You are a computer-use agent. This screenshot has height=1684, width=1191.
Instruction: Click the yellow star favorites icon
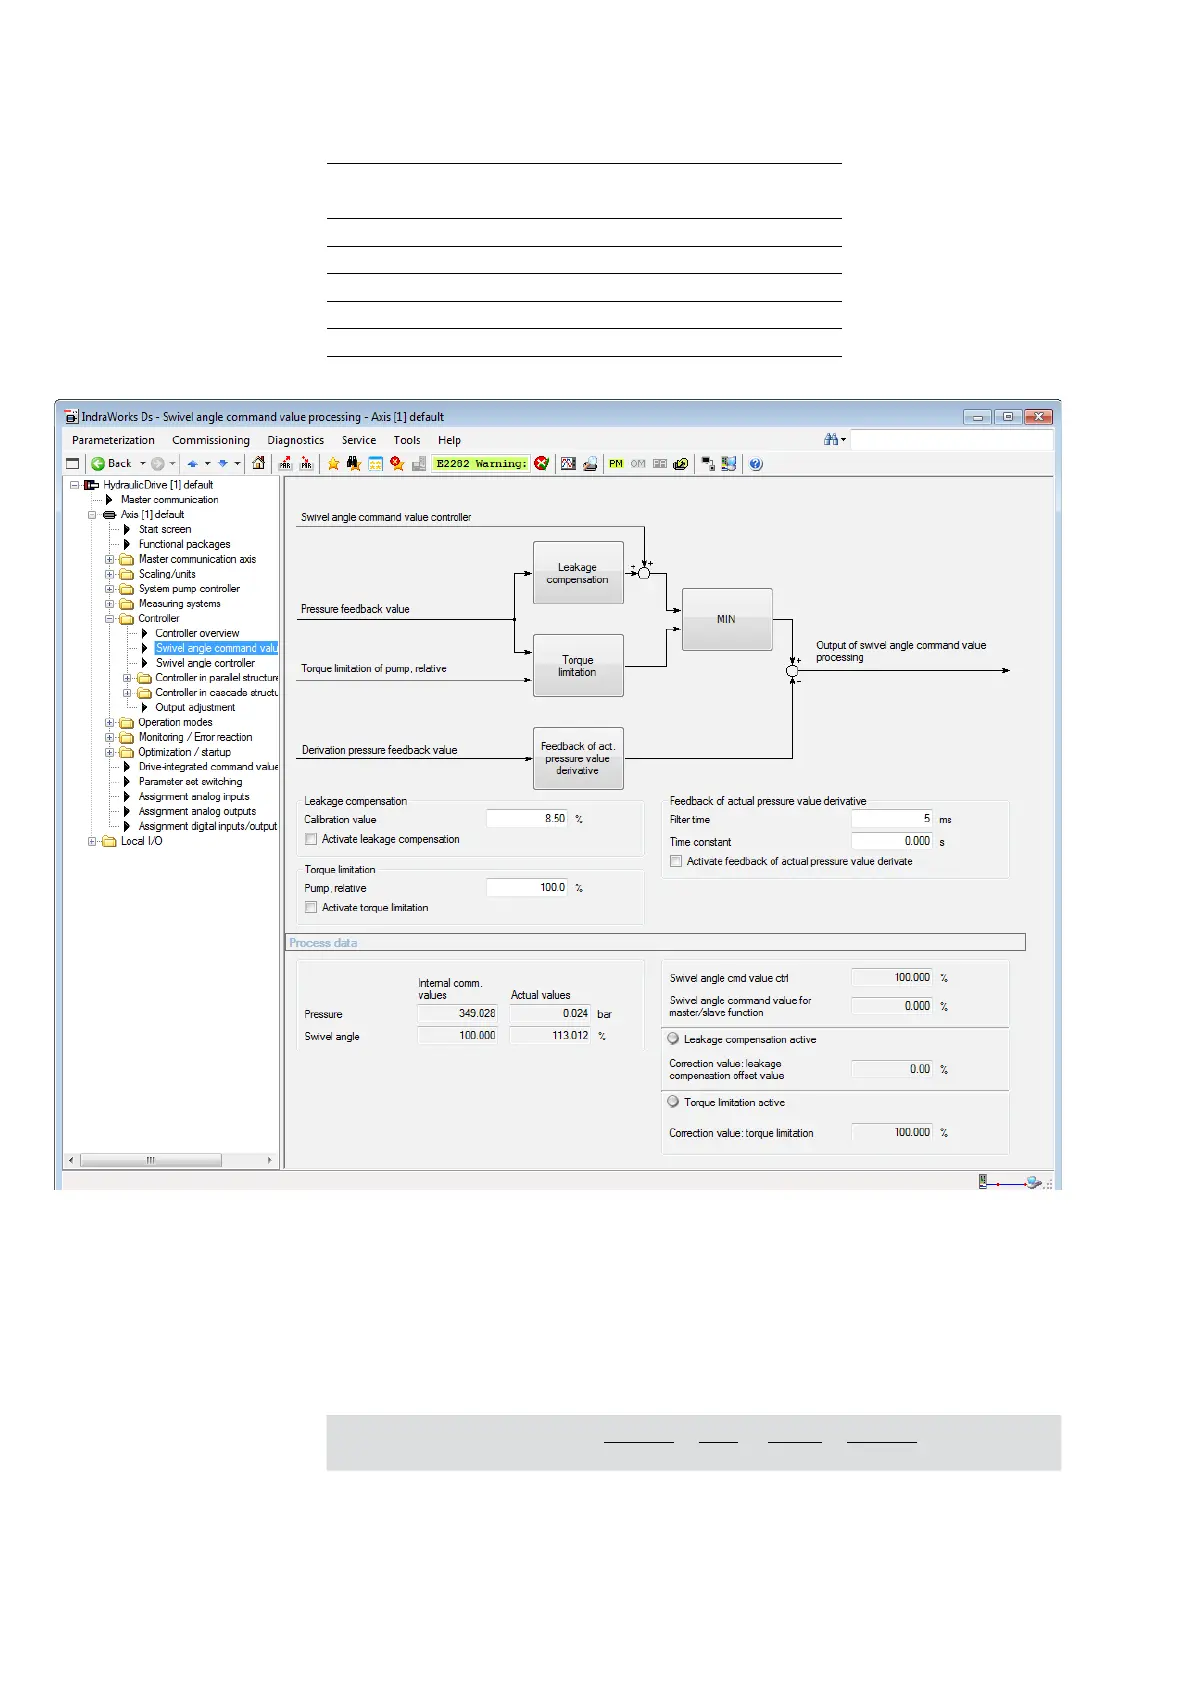coord(333,463)
